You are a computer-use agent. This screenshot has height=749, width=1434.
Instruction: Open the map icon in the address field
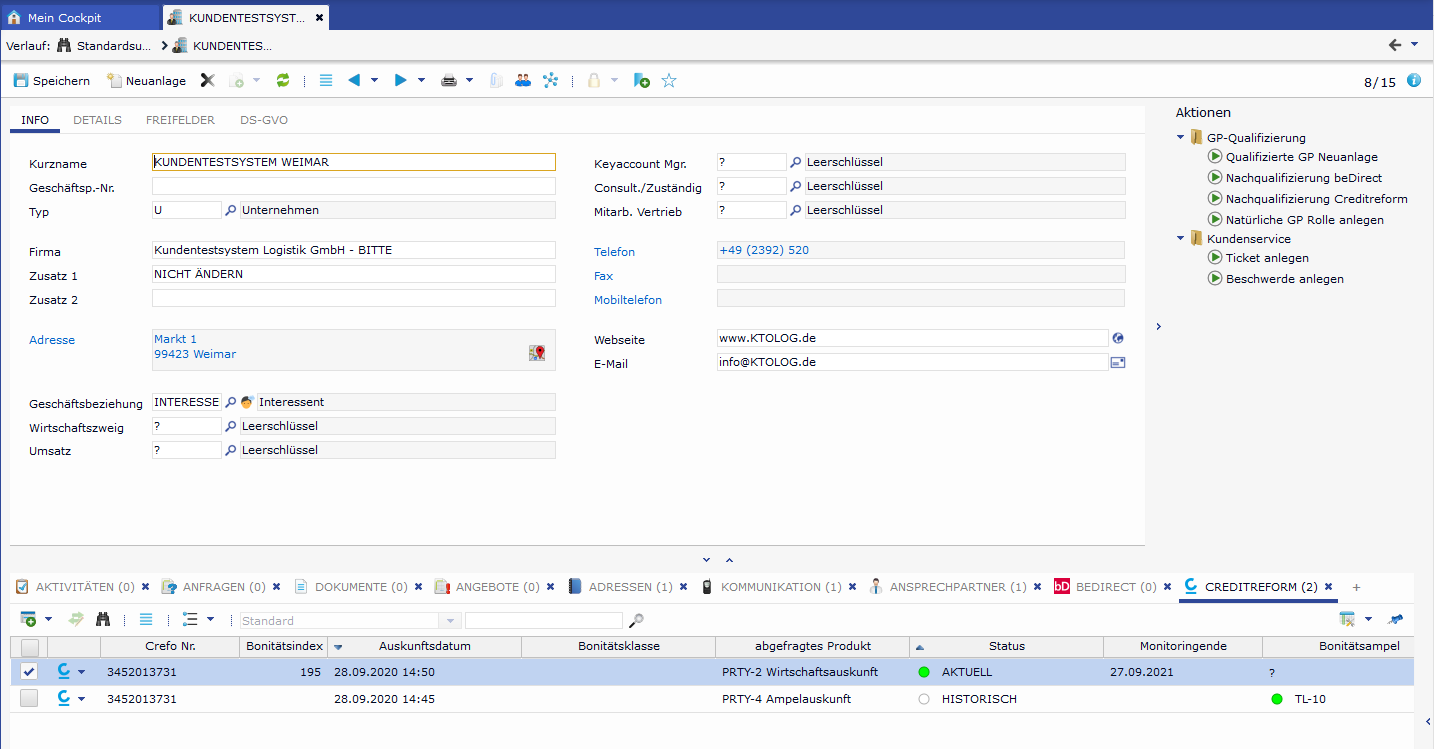(x=537, y=353)
